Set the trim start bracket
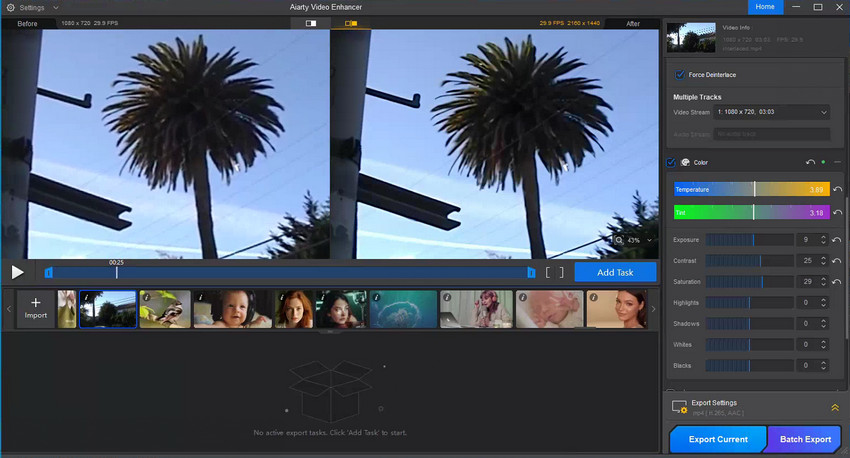The width and height of the screenshot is (850, 458). pyautogui.click(x=549, y=272)
